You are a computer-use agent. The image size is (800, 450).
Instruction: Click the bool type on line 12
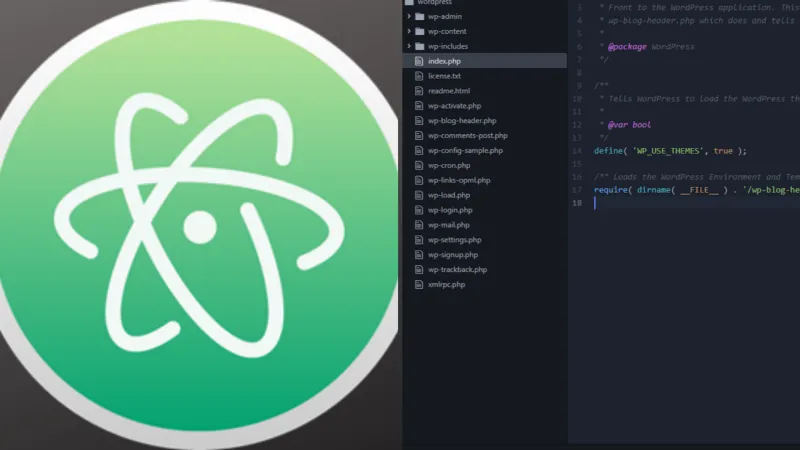(642, 125)
